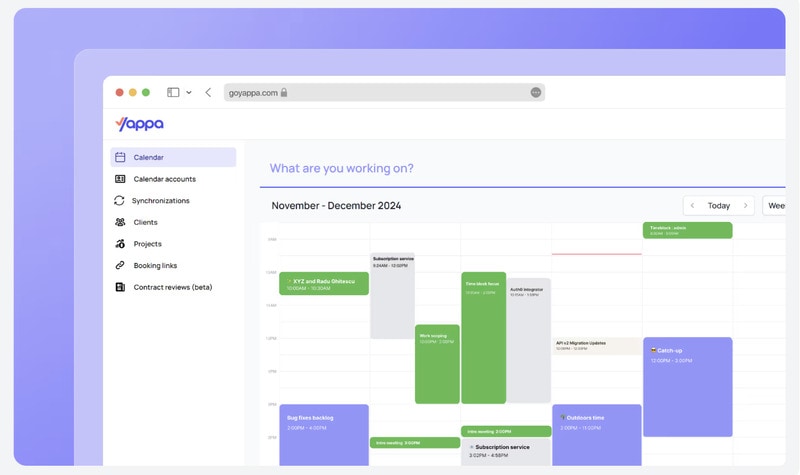Open Calendar accounts via its sidebar icon
Image resolution: width=800 pixels, height=475 pixels.
(120, 179)
